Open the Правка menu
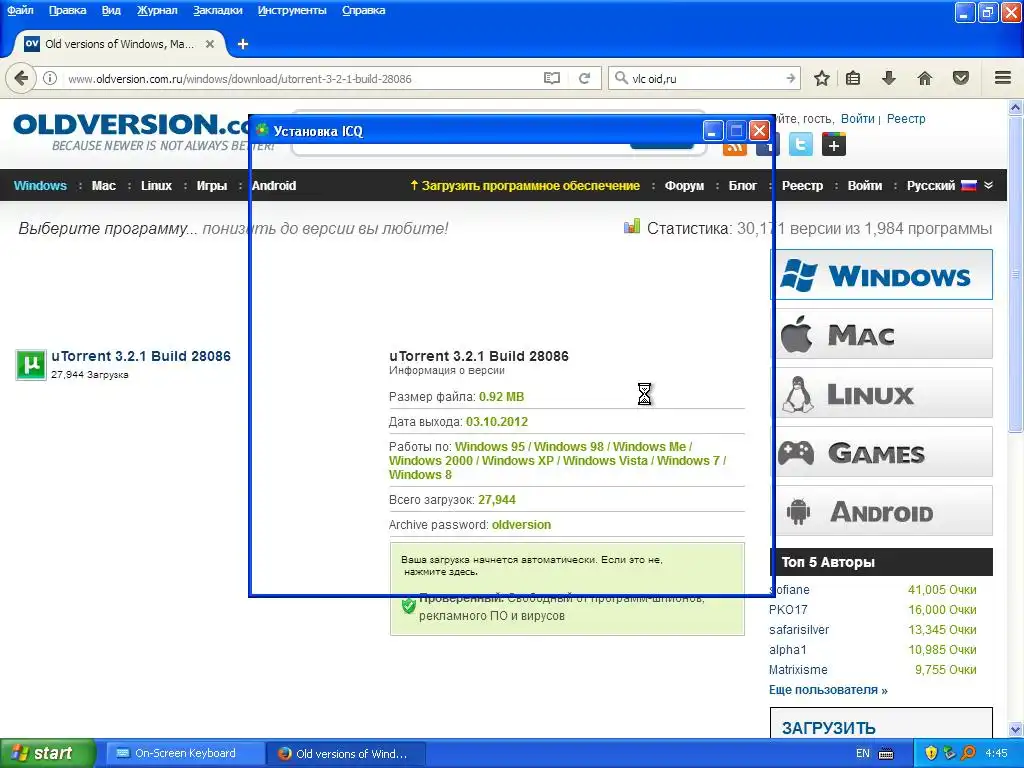1024x768 pixels. [x=67, y=10]
